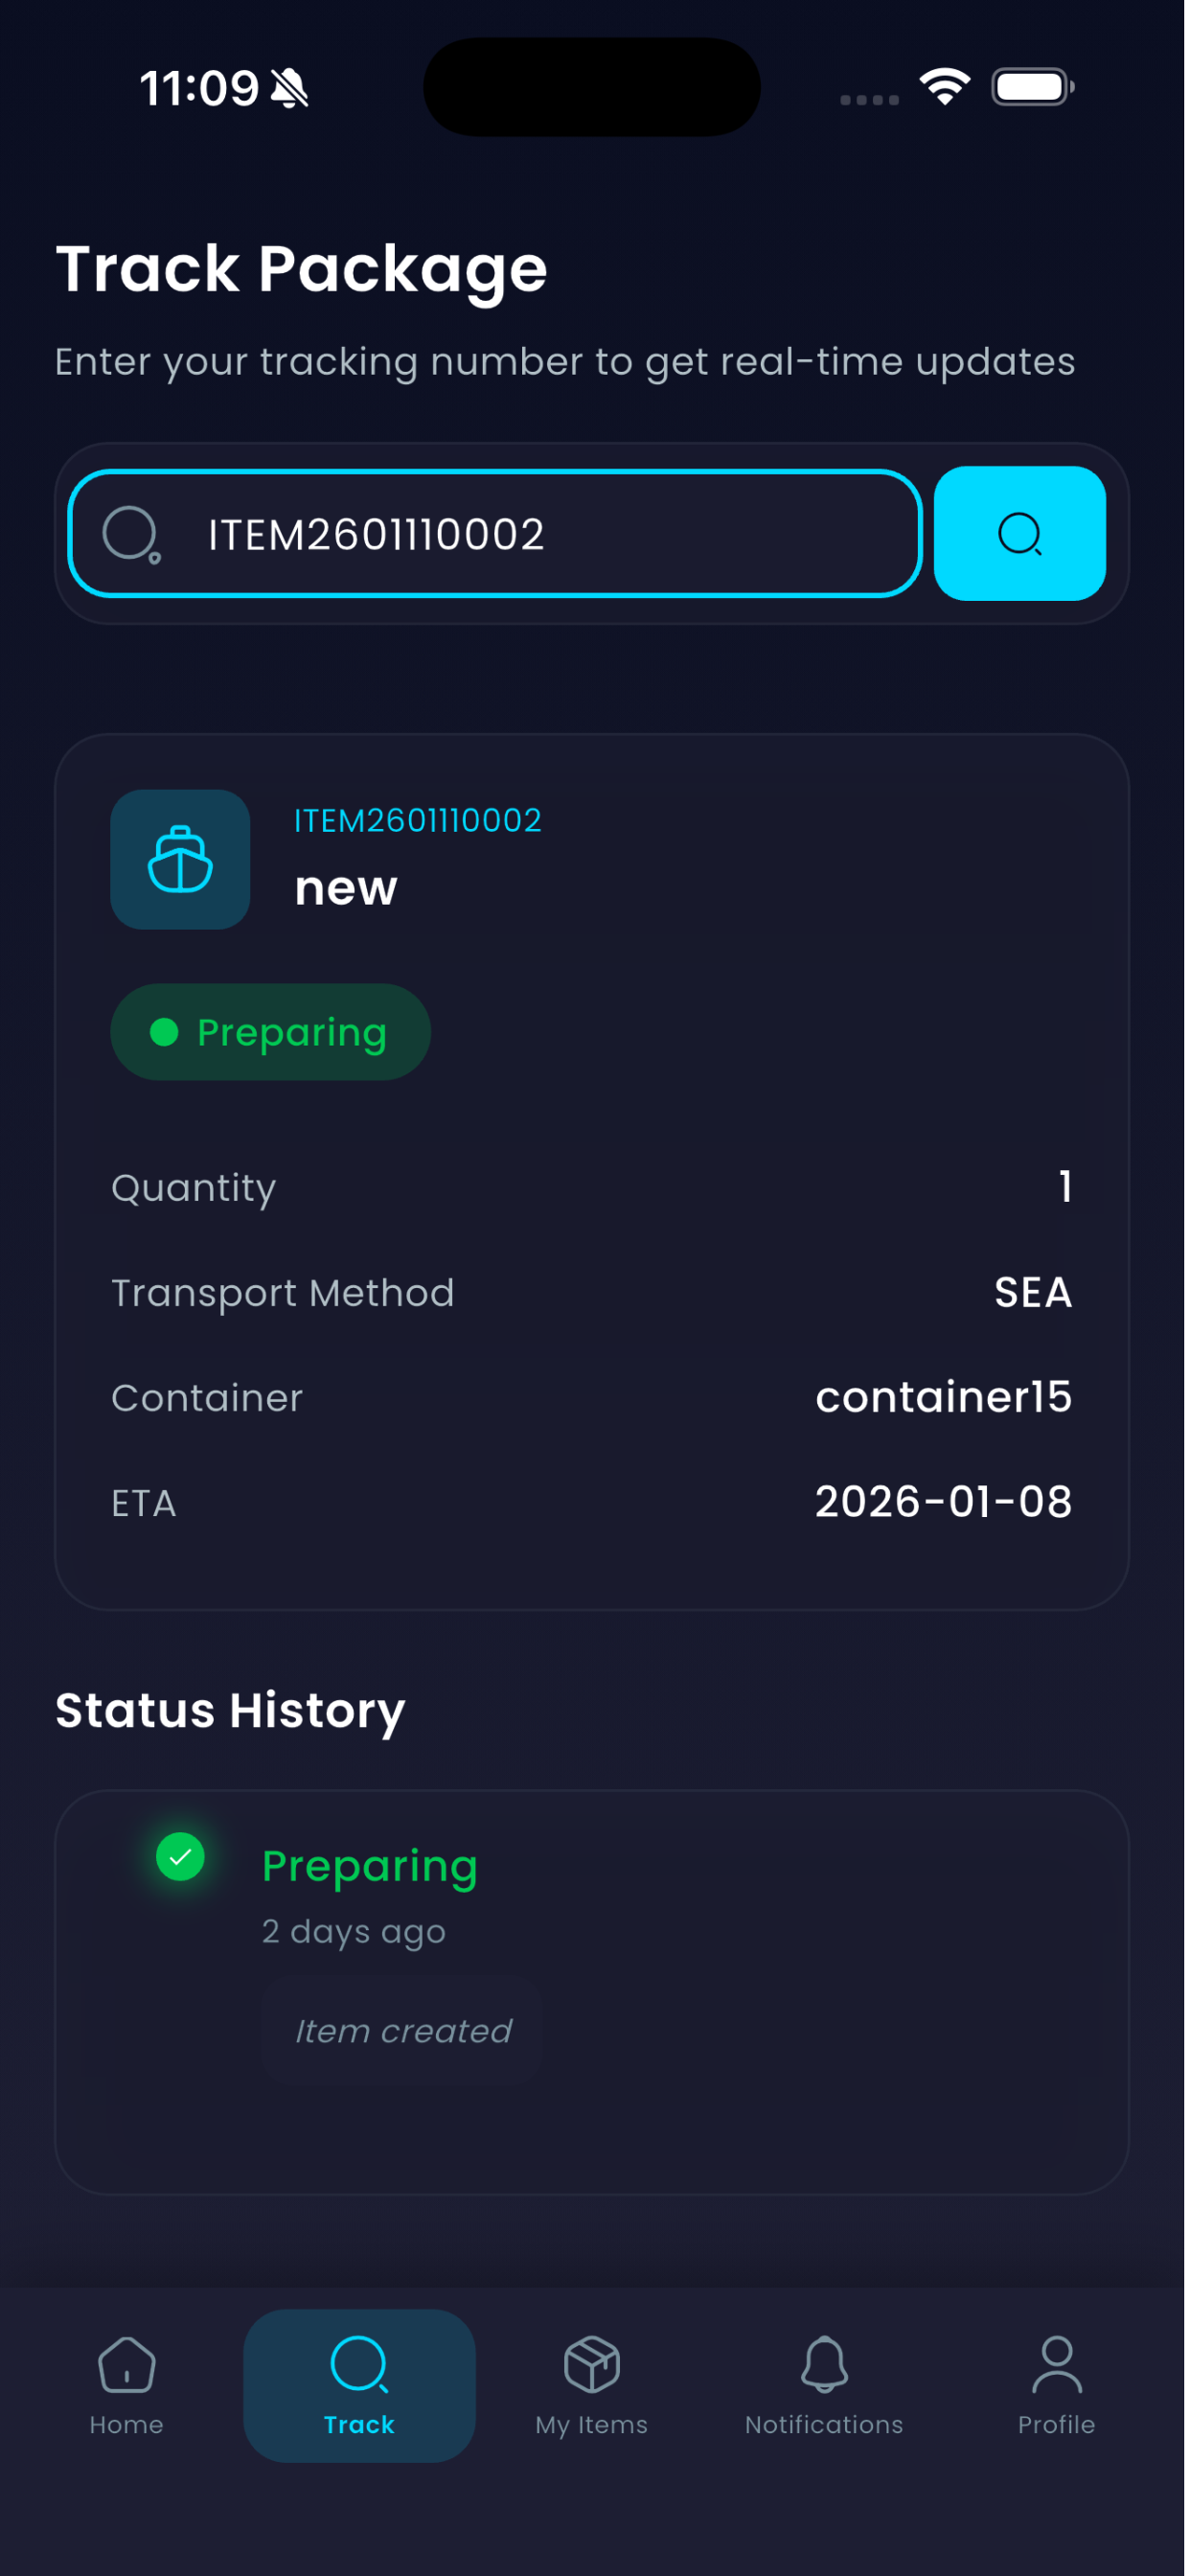This screenshot has height=2576, width=1190.
Task: Select the Track tab
Action: click(359, 2386)
